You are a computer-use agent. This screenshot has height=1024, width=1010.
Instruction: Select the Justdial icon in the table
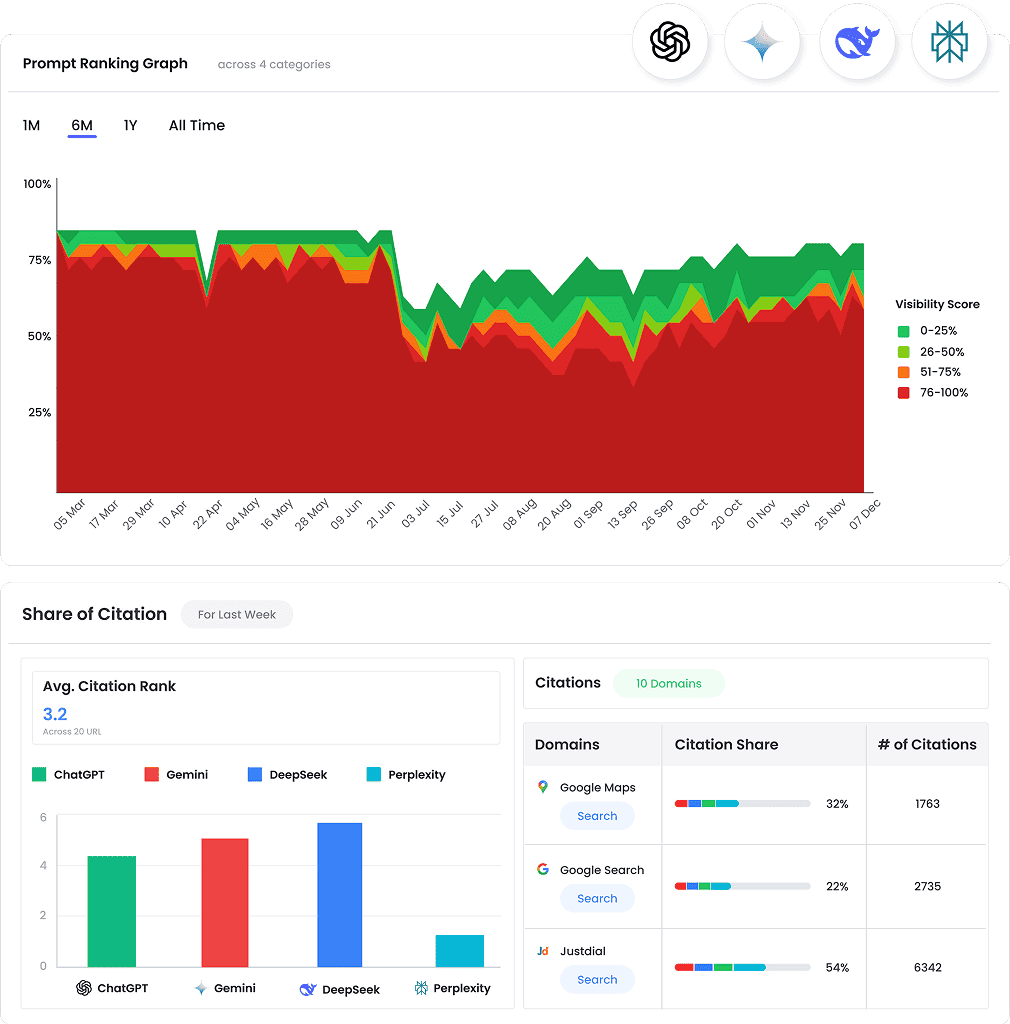point(543,951)
